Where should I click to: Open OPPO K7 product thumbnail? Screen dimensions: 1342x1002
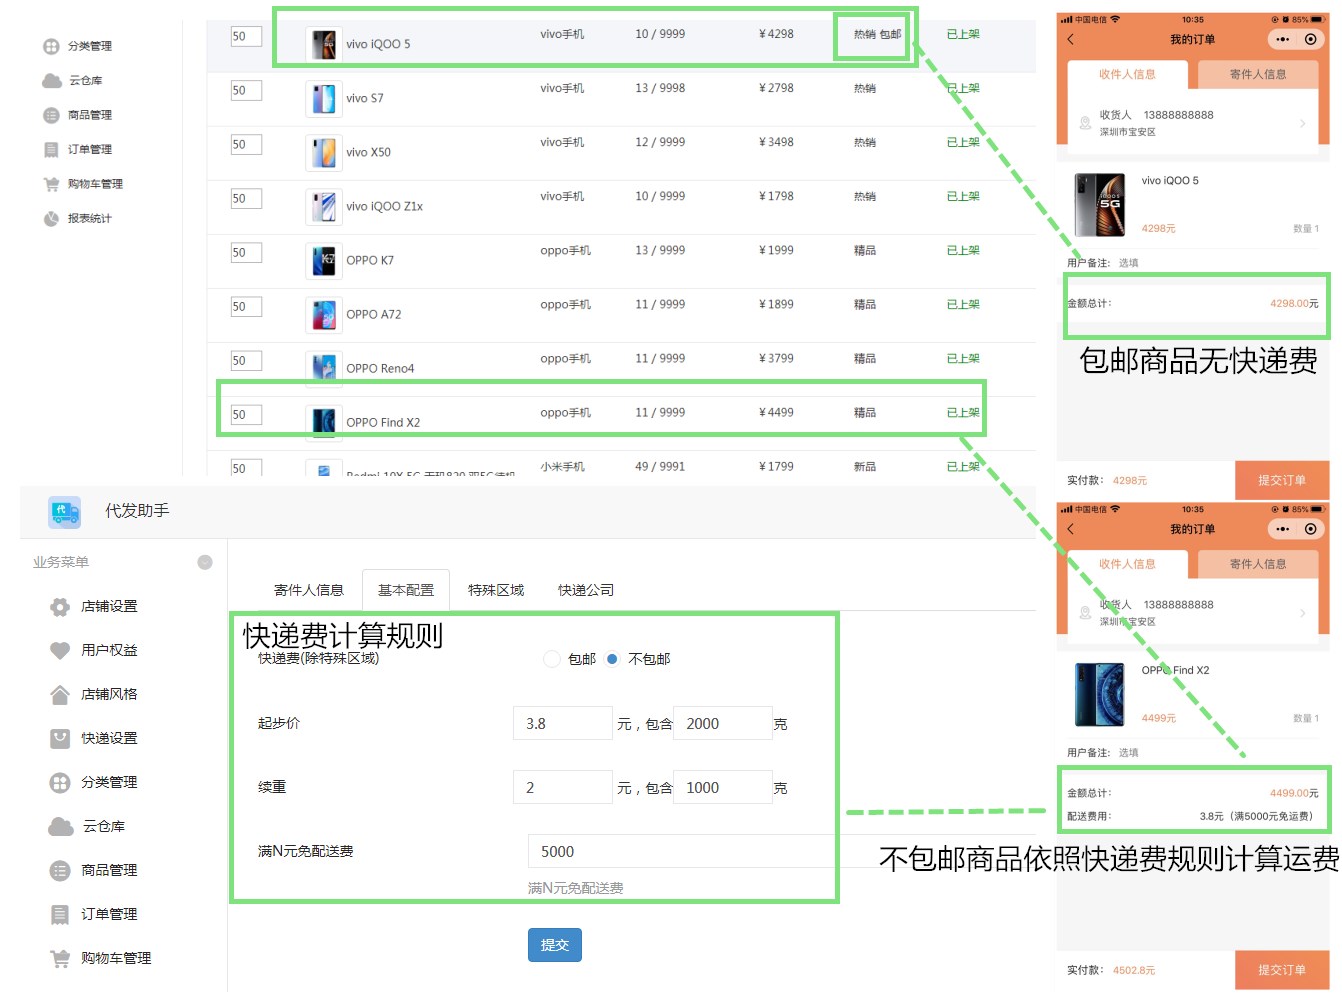pos(323,261)
